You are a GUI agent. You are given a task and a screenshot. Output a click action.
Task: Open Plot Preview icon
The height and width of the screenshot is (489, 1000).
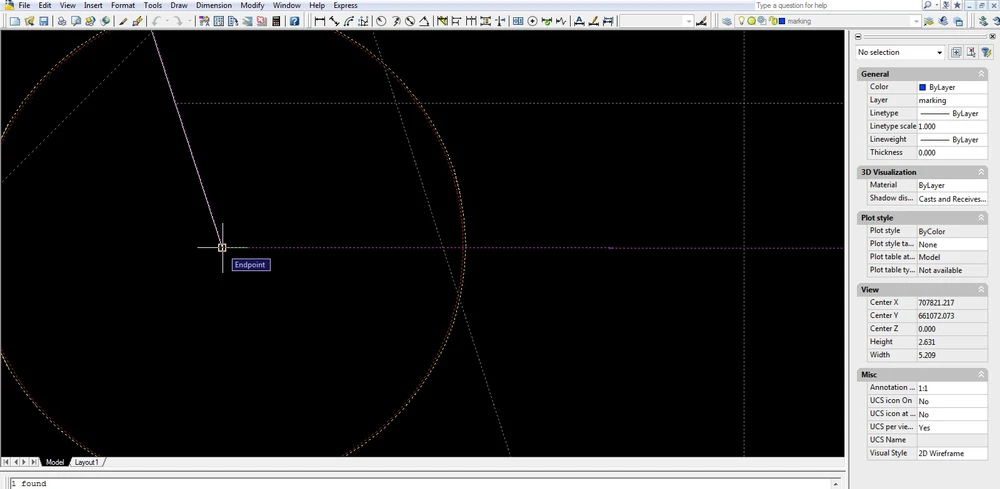click(76, 21)
